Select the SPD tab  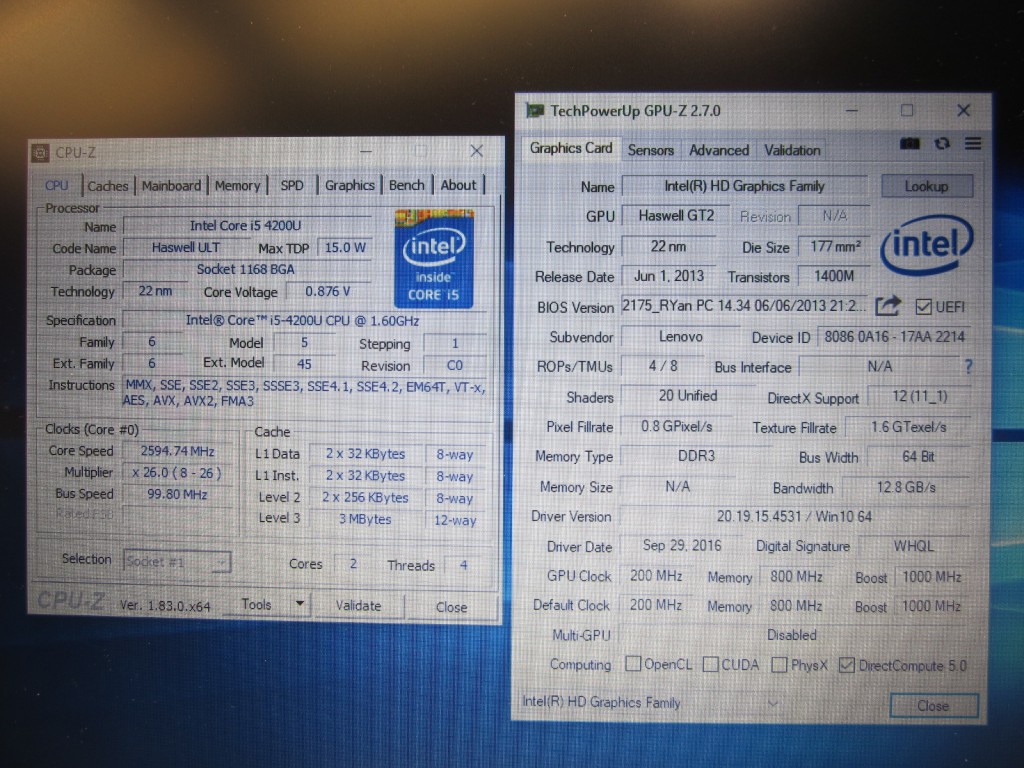(292, 185)
